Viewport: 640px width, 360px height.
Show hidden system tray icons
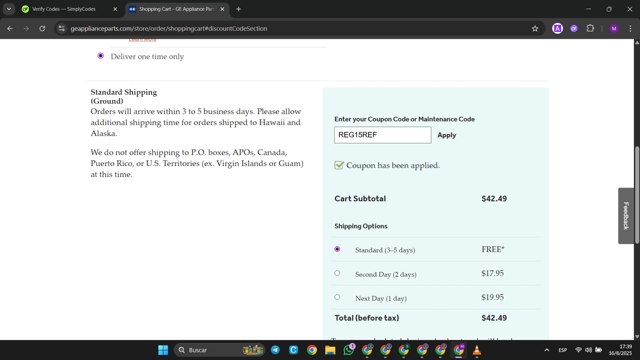(x=547, y=350)
